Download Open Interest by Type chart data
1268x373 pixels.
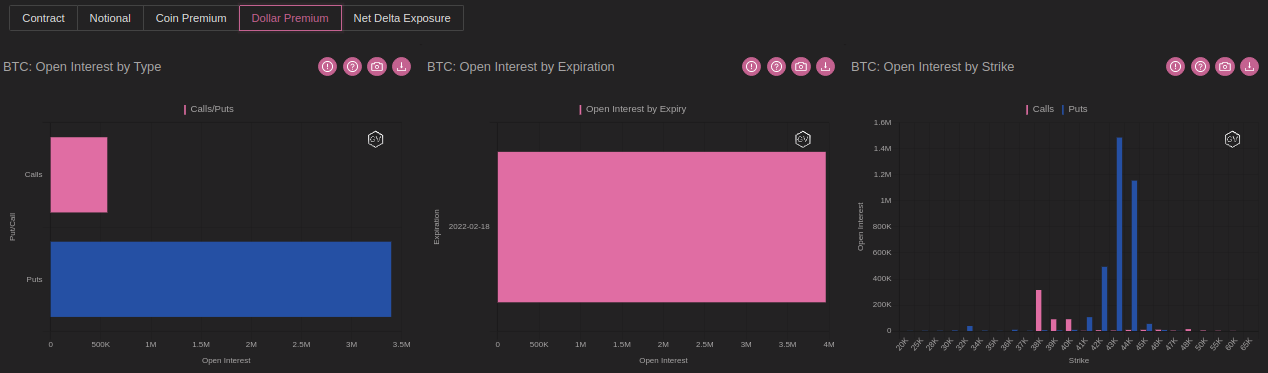click(x=401, y=66)
